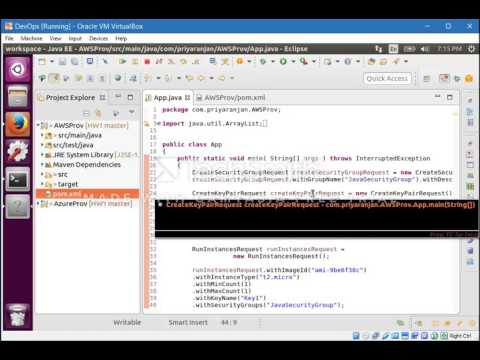Expand the AzureProv project node

[38, 203]
